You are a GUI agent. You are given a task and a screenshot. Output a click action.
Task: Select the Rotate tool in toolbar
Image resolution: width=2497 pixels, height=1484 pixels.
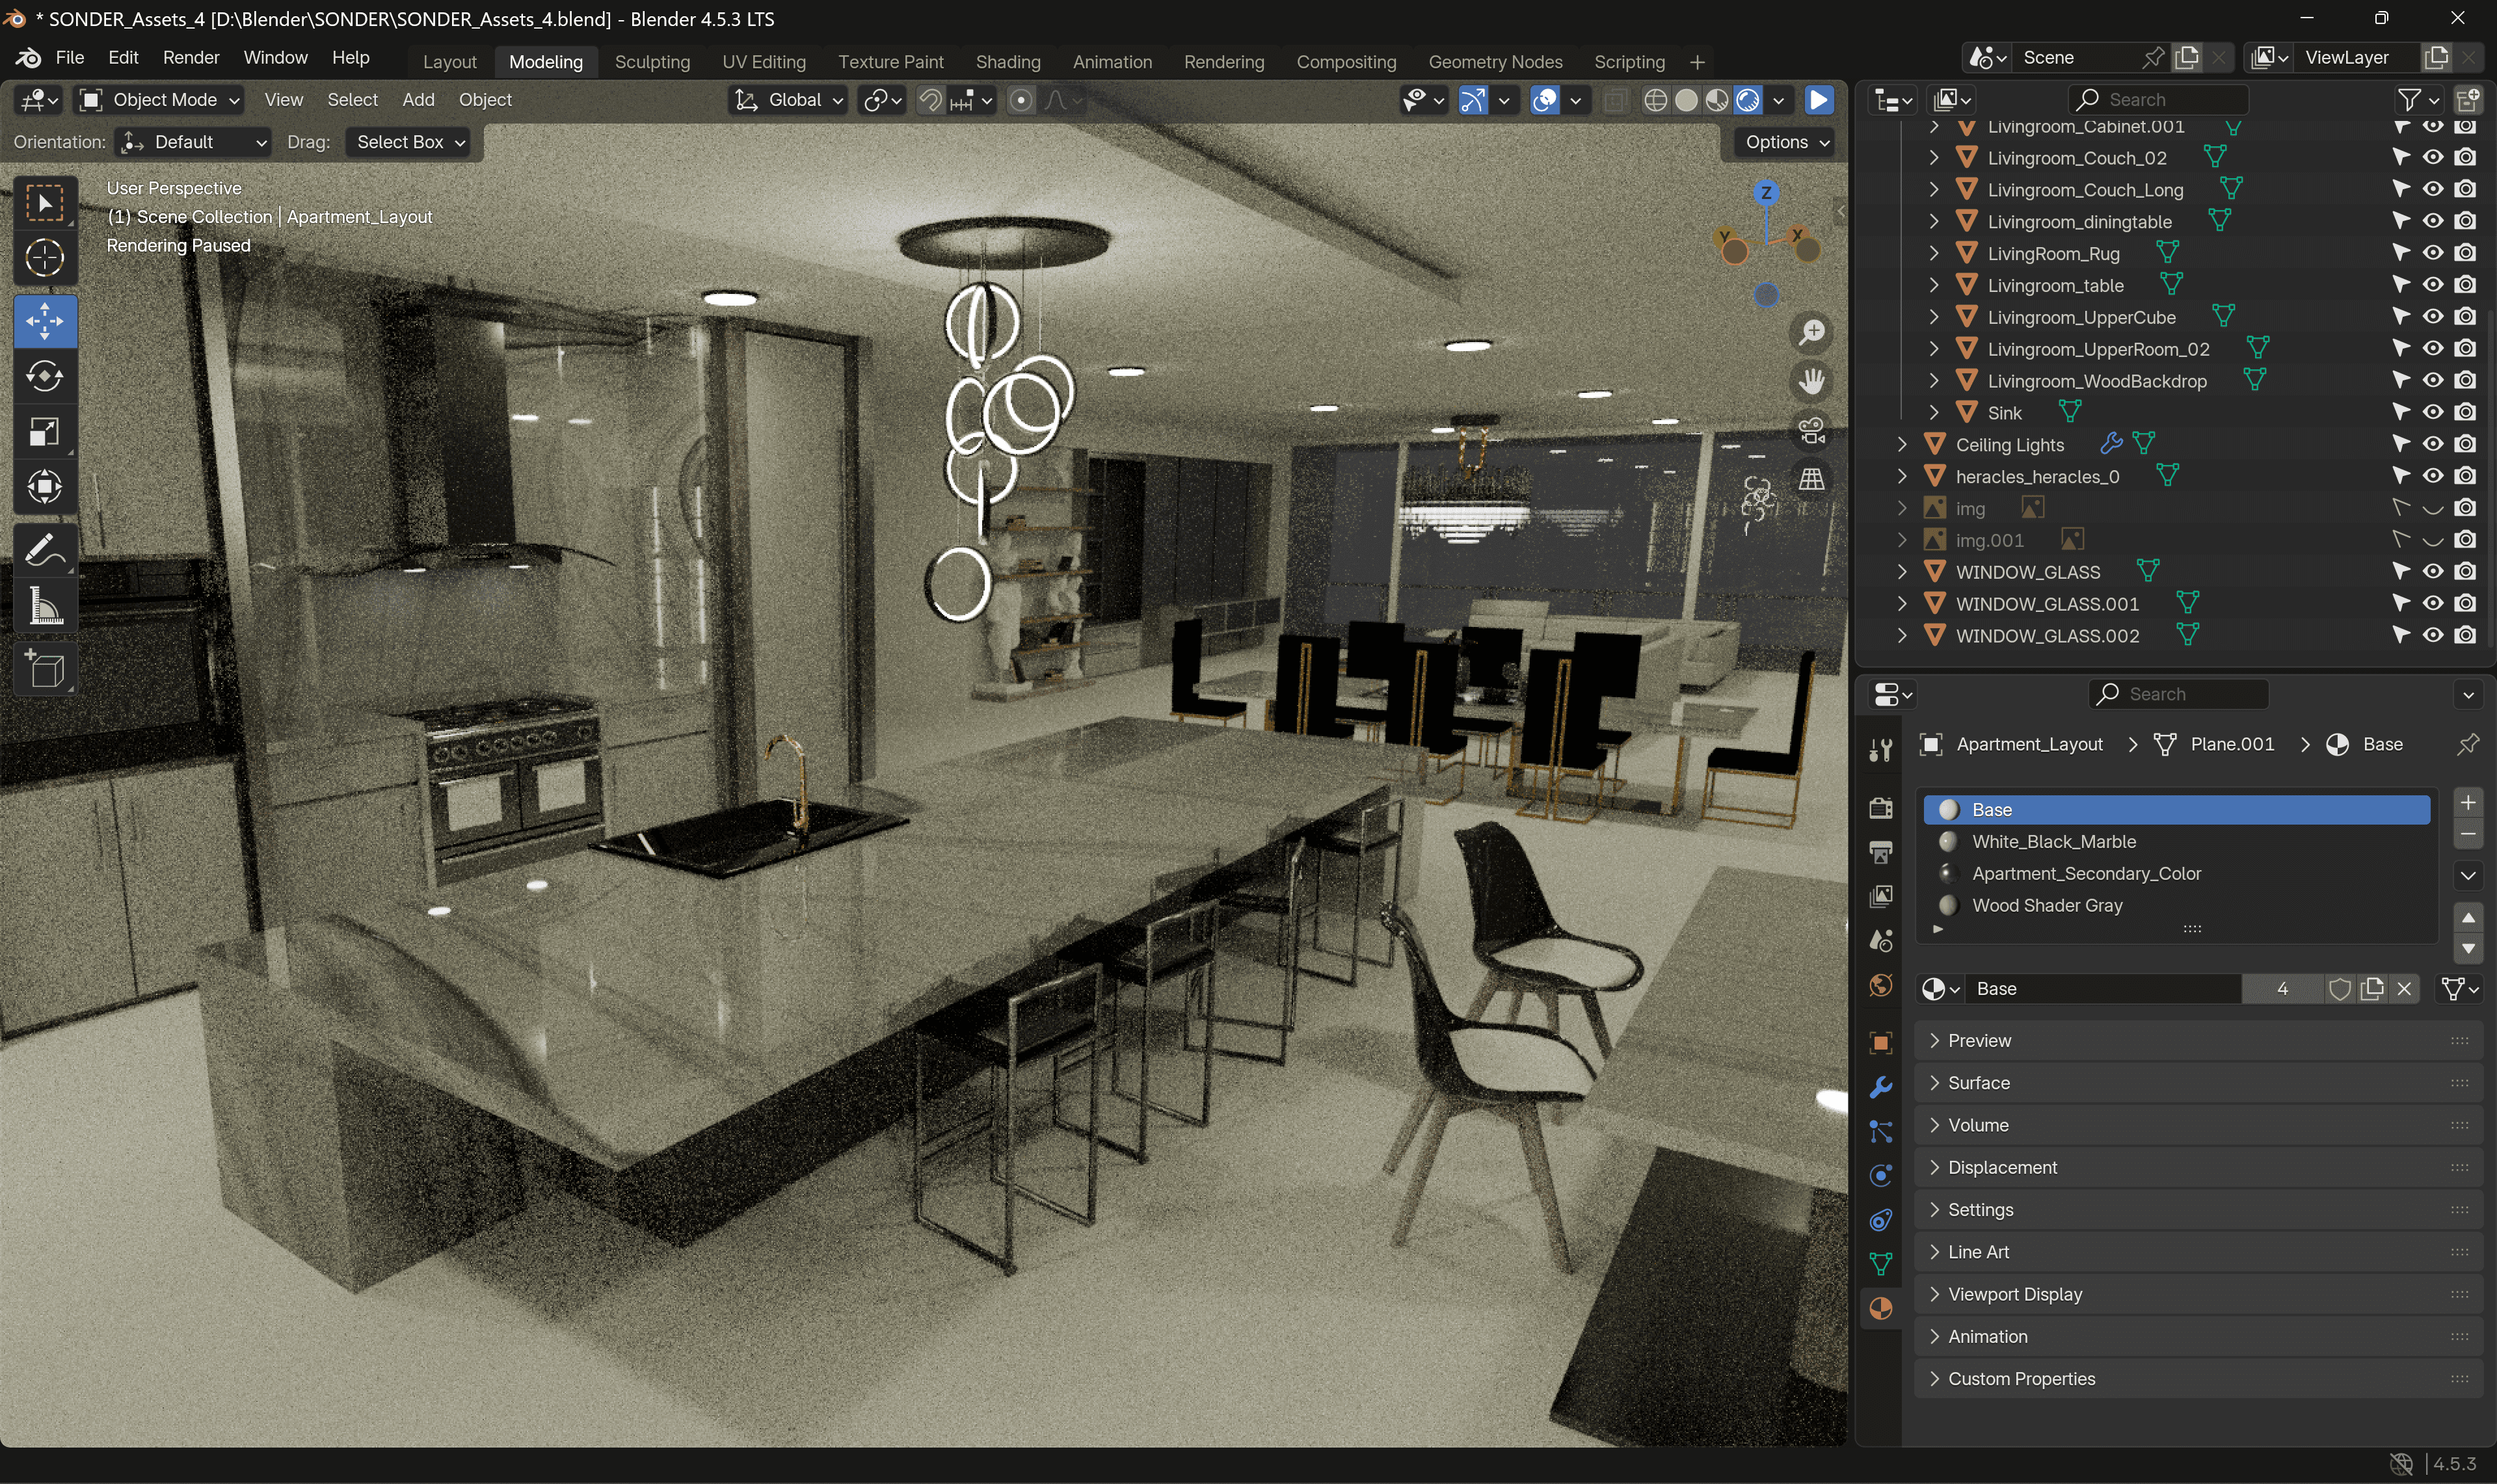[x=44, y=377]
